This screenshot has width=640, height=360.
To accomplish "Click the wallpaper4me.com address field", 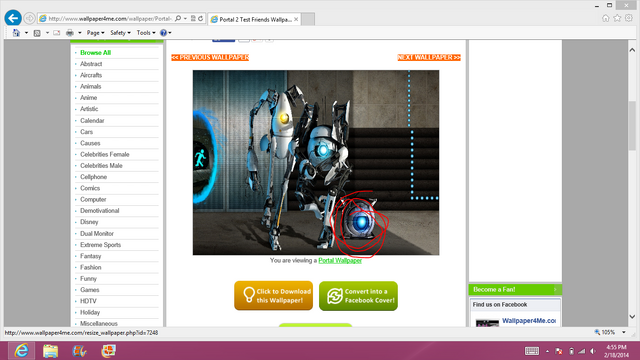I will (x=109, y=19).
